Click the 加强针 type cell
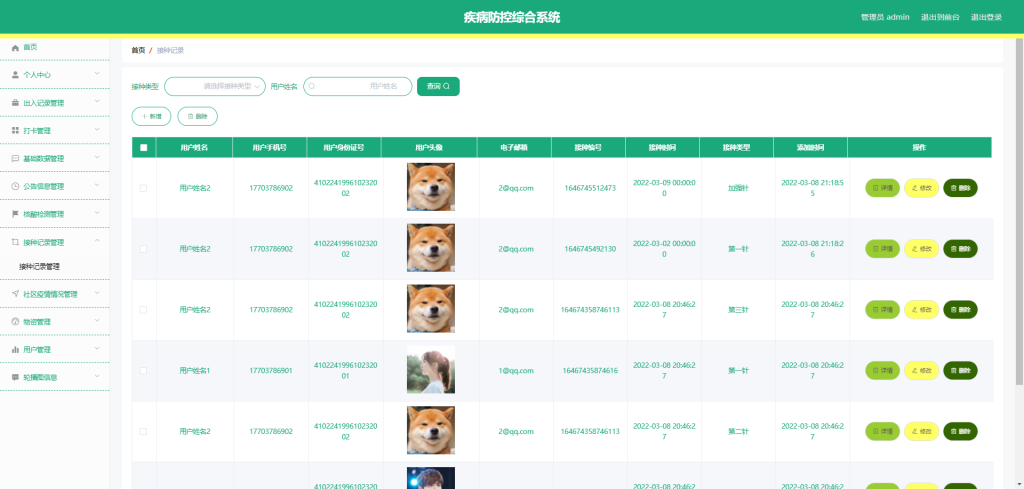Viewport: 1024px width, 489px height. point(738,188)
